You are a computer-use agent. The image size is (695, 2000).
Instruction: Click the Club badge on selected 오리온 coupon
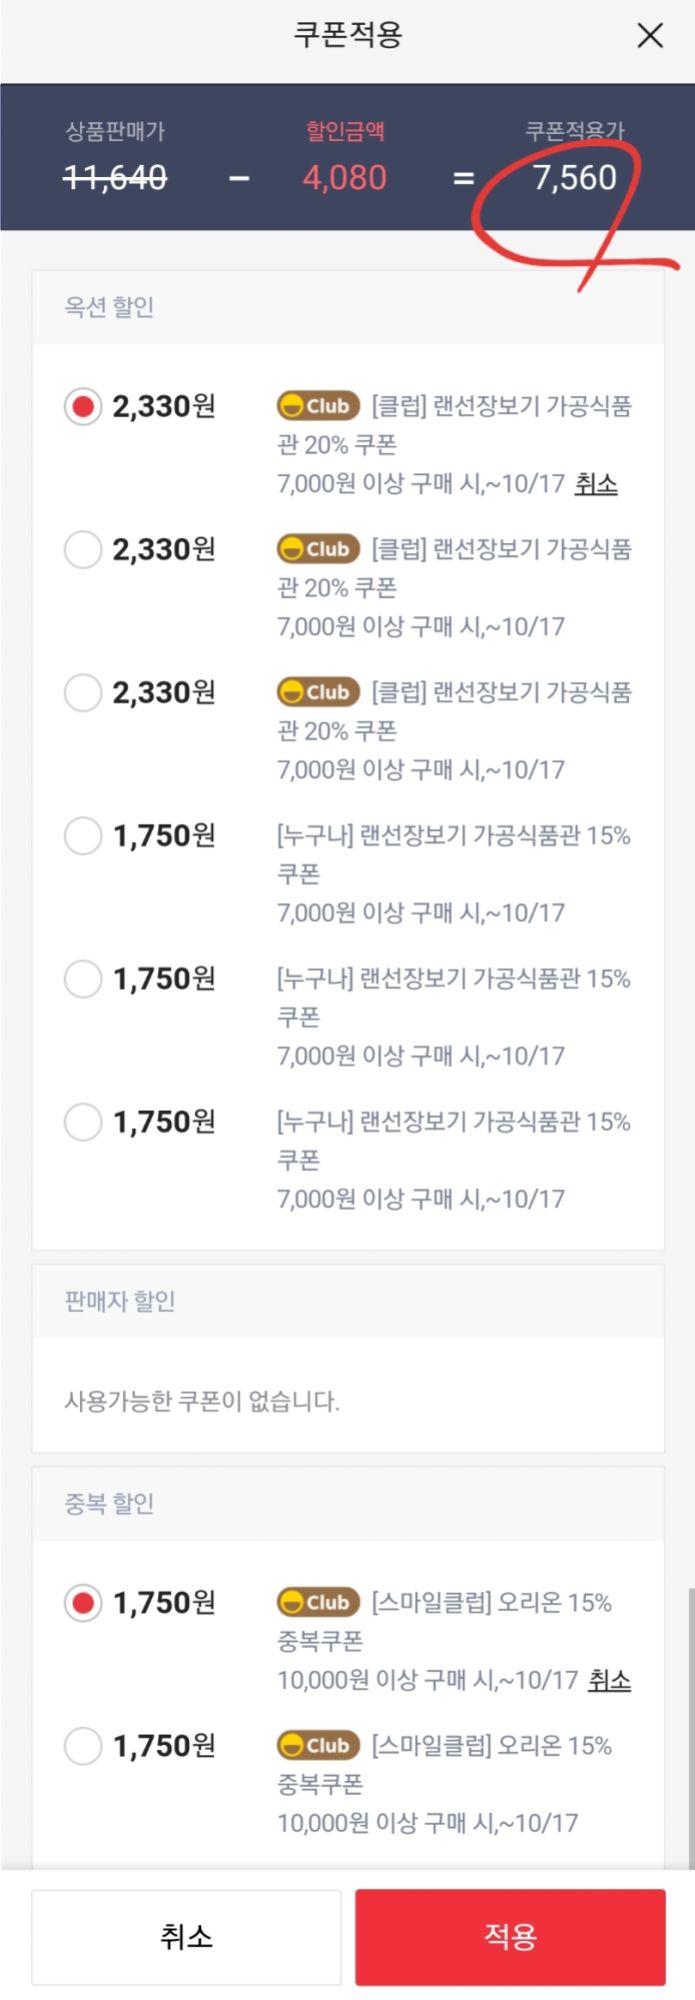tap(318, 1602)
